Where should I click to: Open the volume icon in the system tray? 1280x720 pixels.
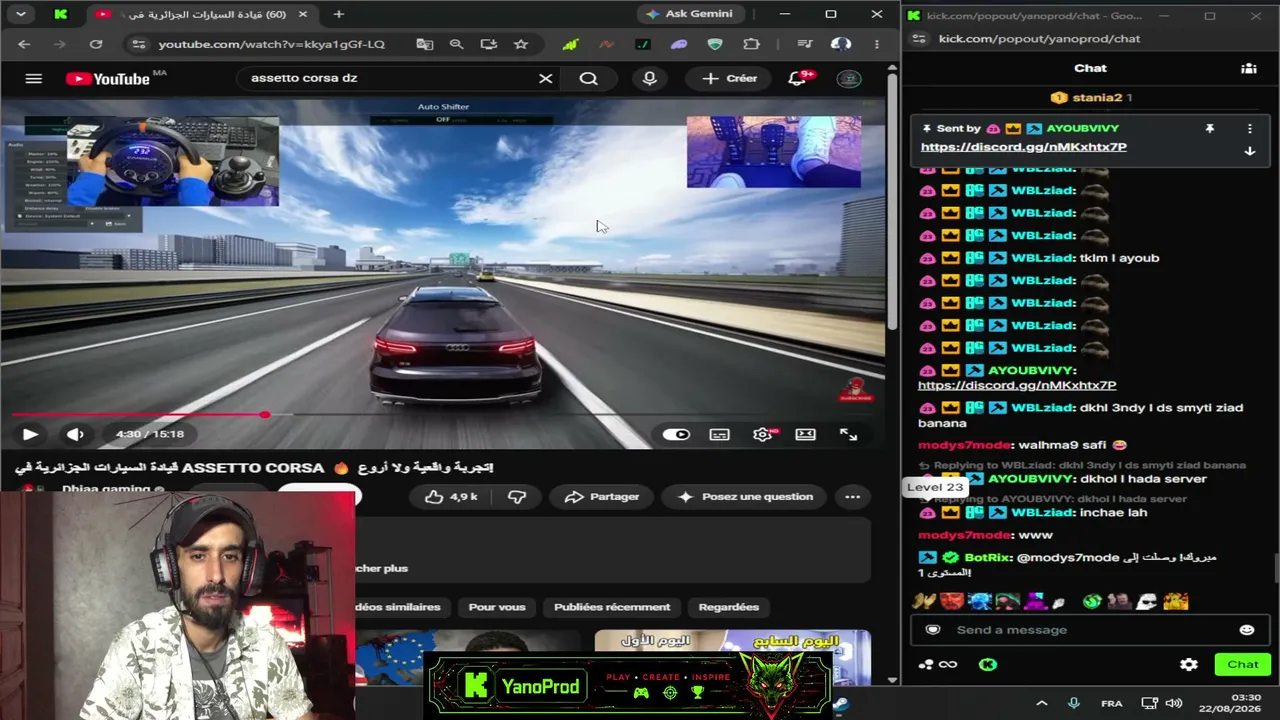coord(1173,703)
